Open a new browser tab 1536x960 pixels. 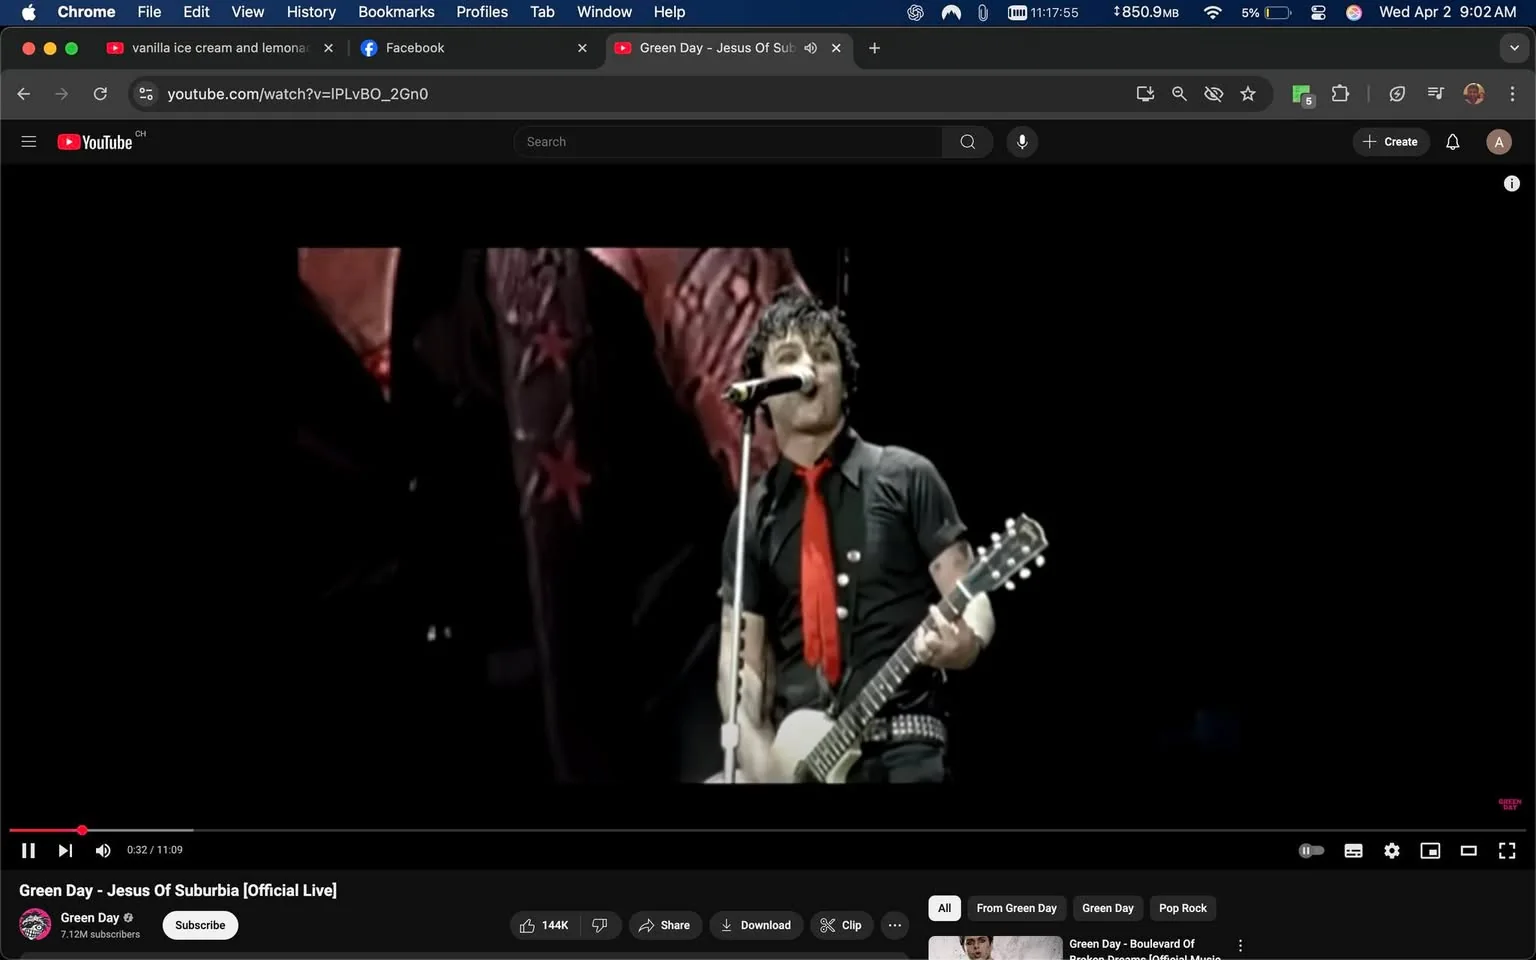(x=875, y=48)
